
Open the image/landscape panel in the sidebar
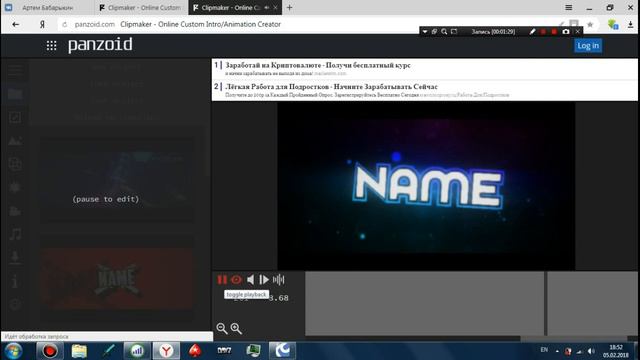(15, 141)
